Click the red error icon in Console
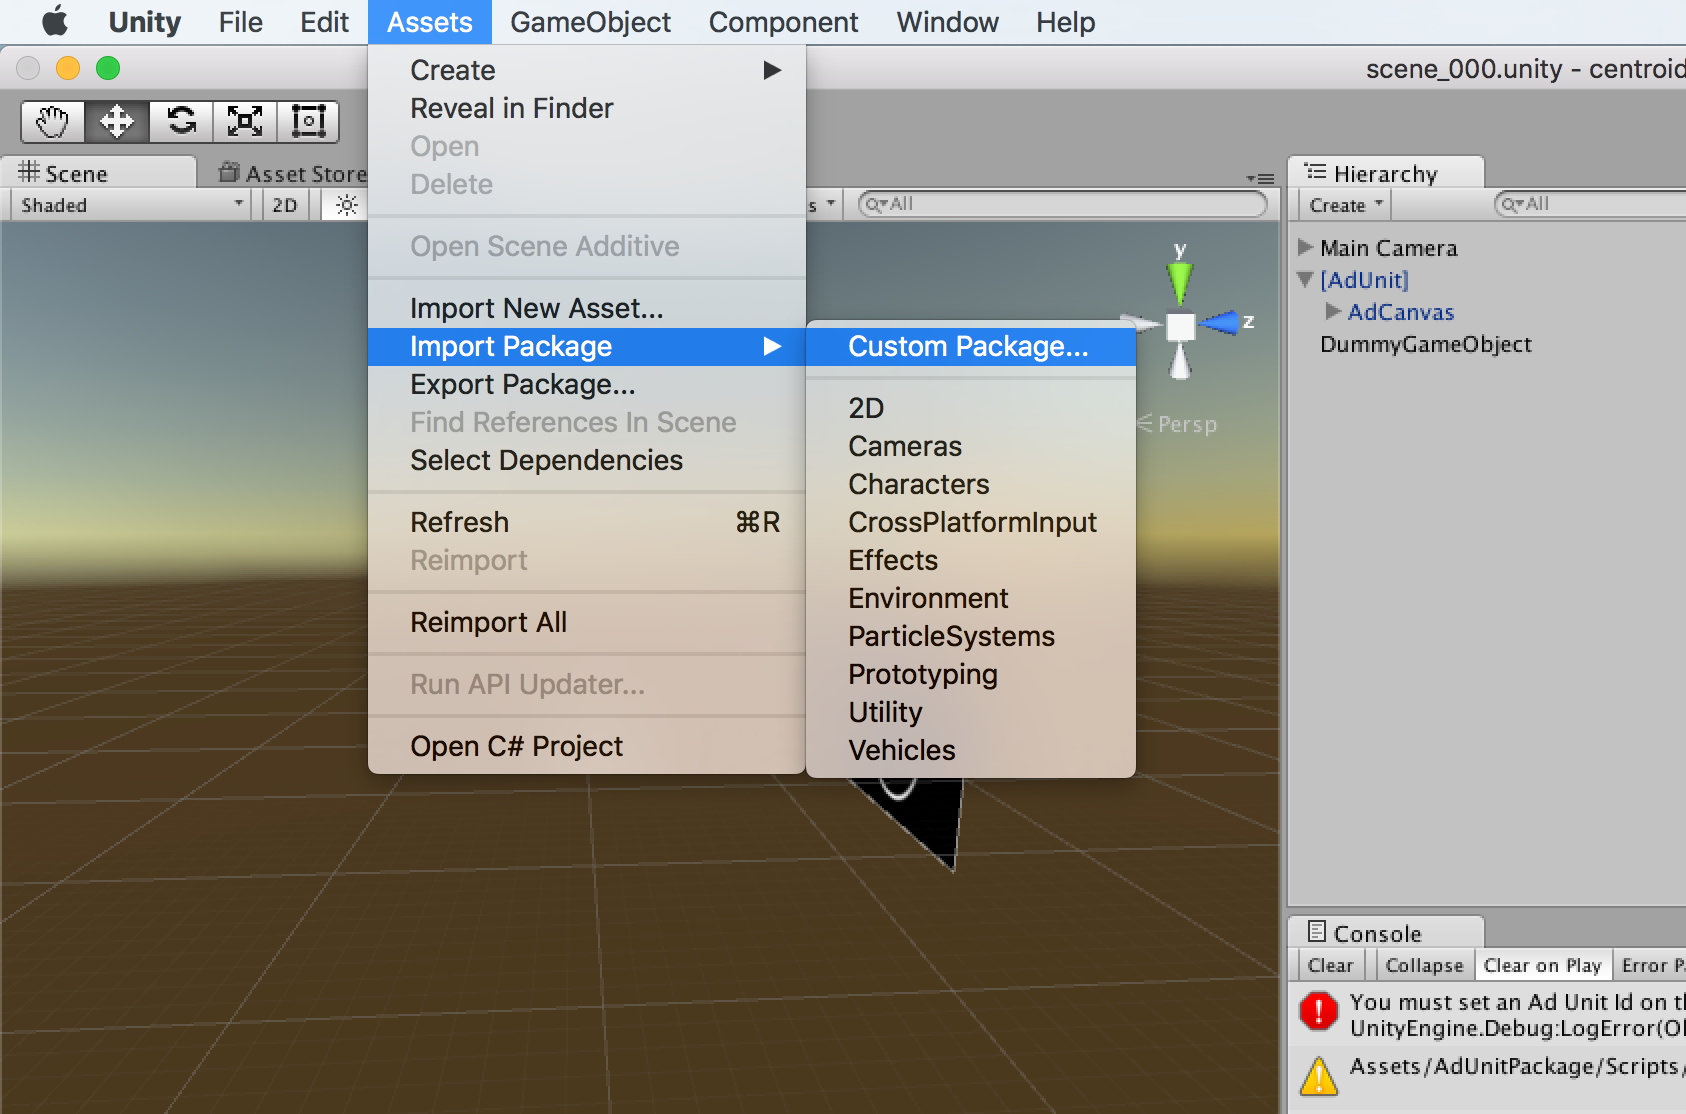The image size is (1686, 1114). [x=1319, y=1011]
